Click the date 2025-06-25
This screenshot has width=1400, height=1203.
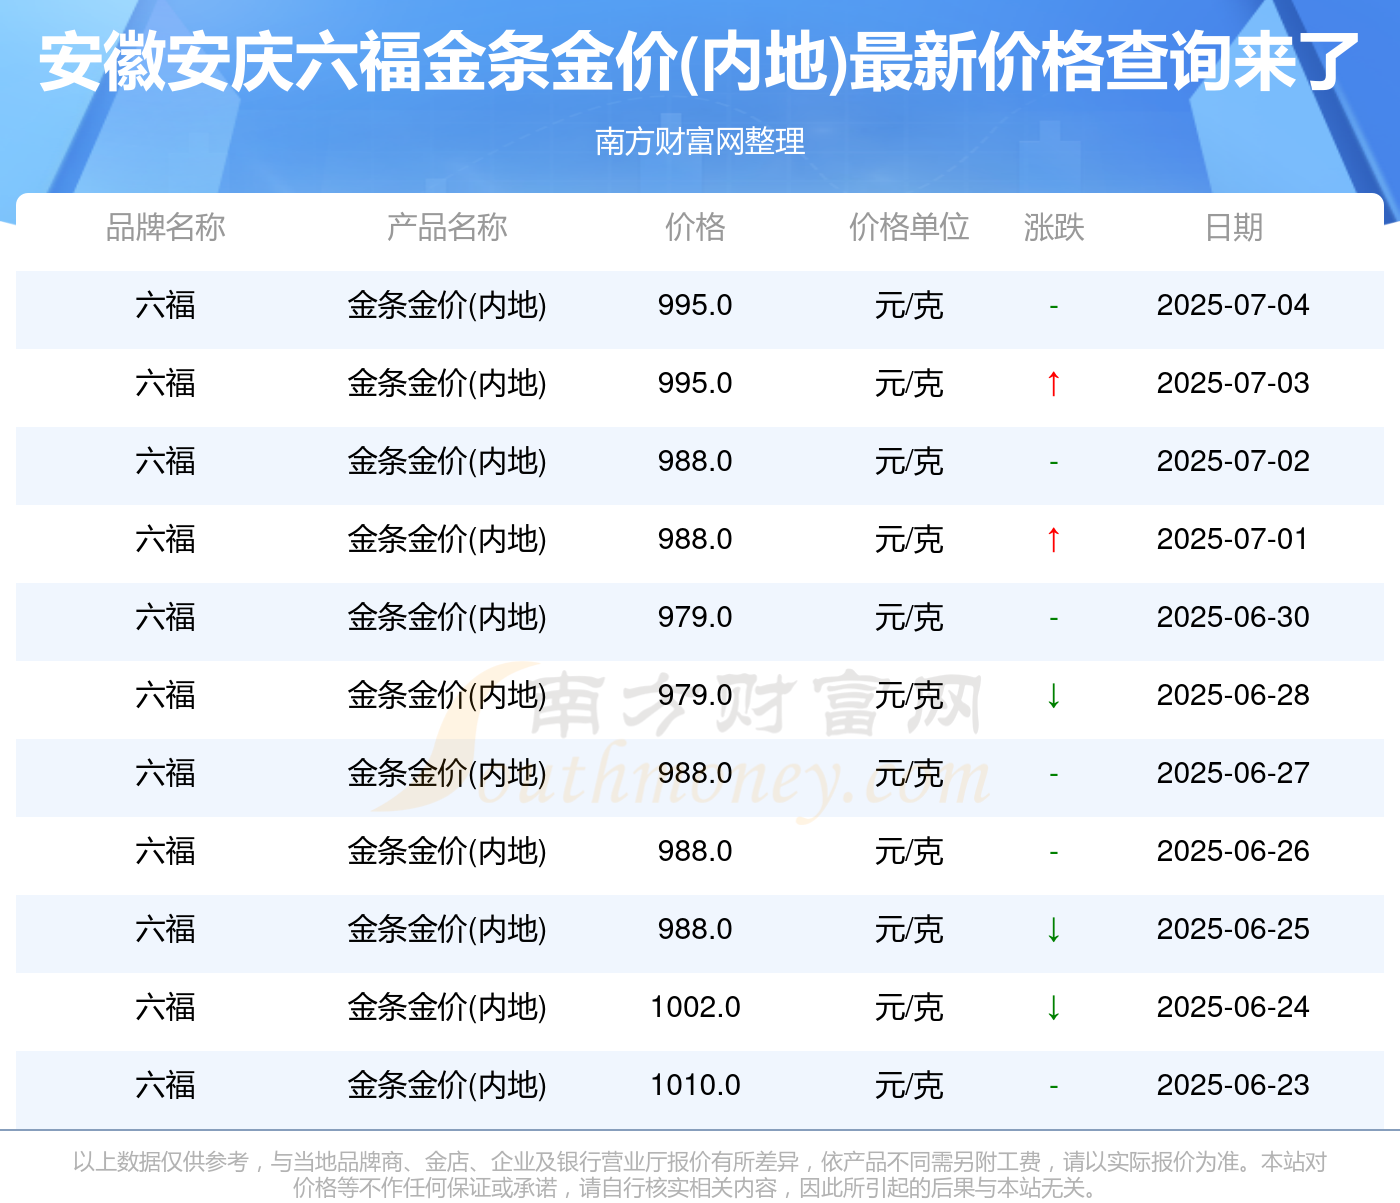pos(1233,929)
